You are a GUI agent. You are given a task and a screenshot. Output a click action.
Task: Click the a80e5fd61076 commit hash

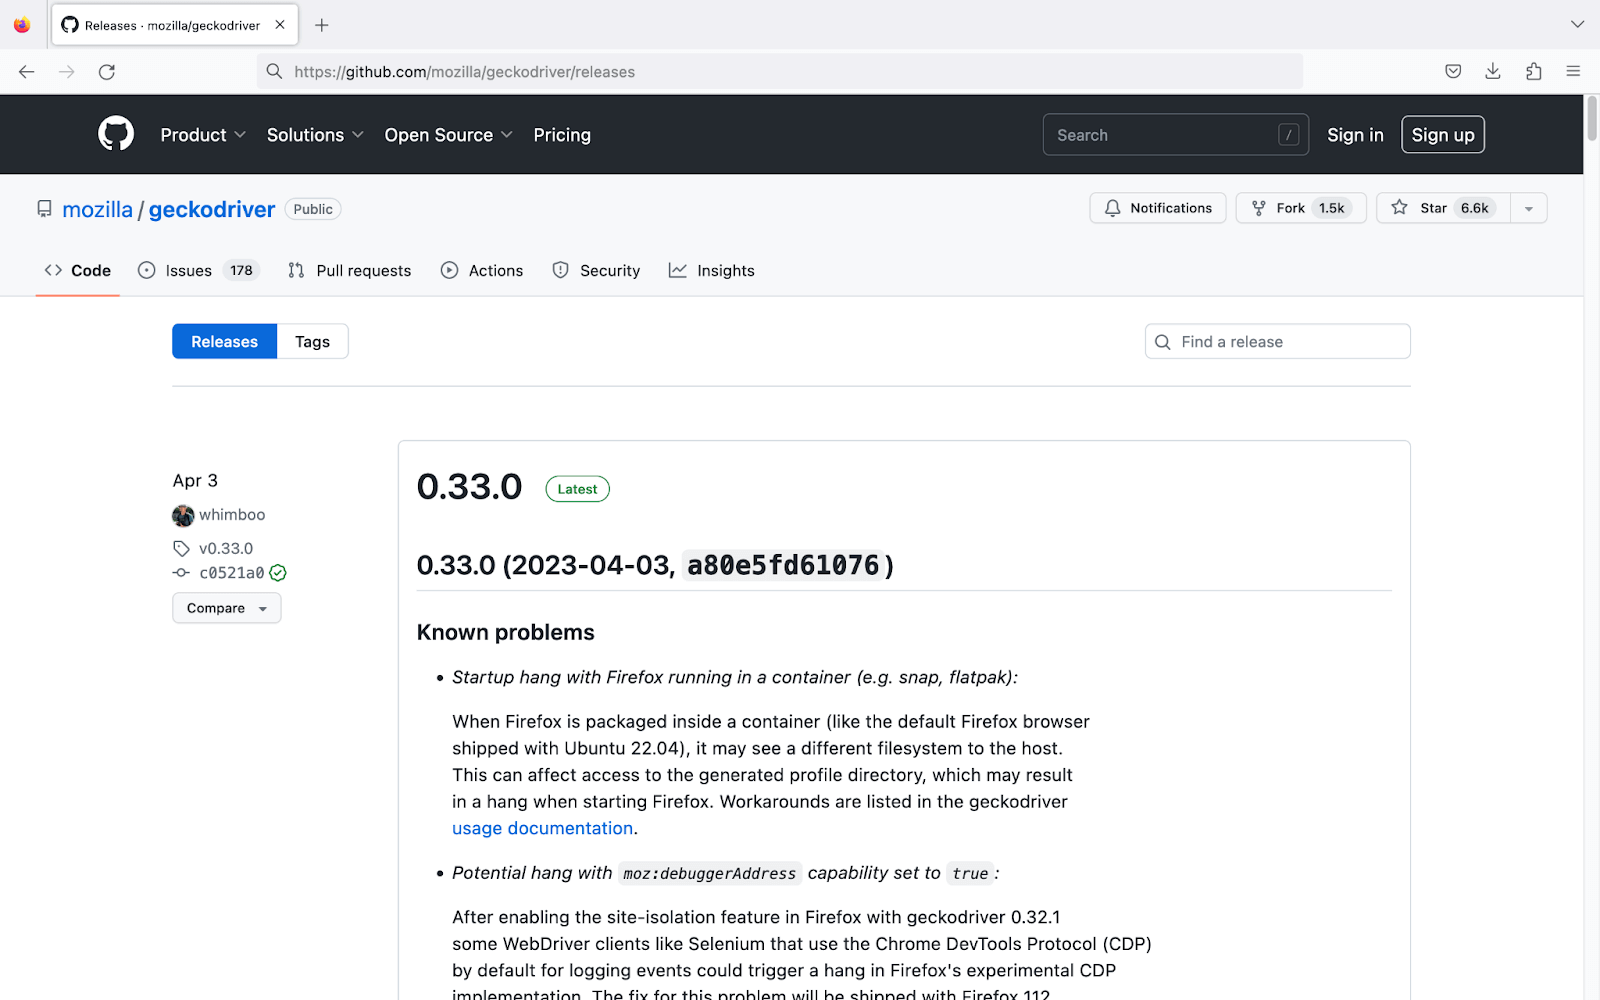[783, 565]
